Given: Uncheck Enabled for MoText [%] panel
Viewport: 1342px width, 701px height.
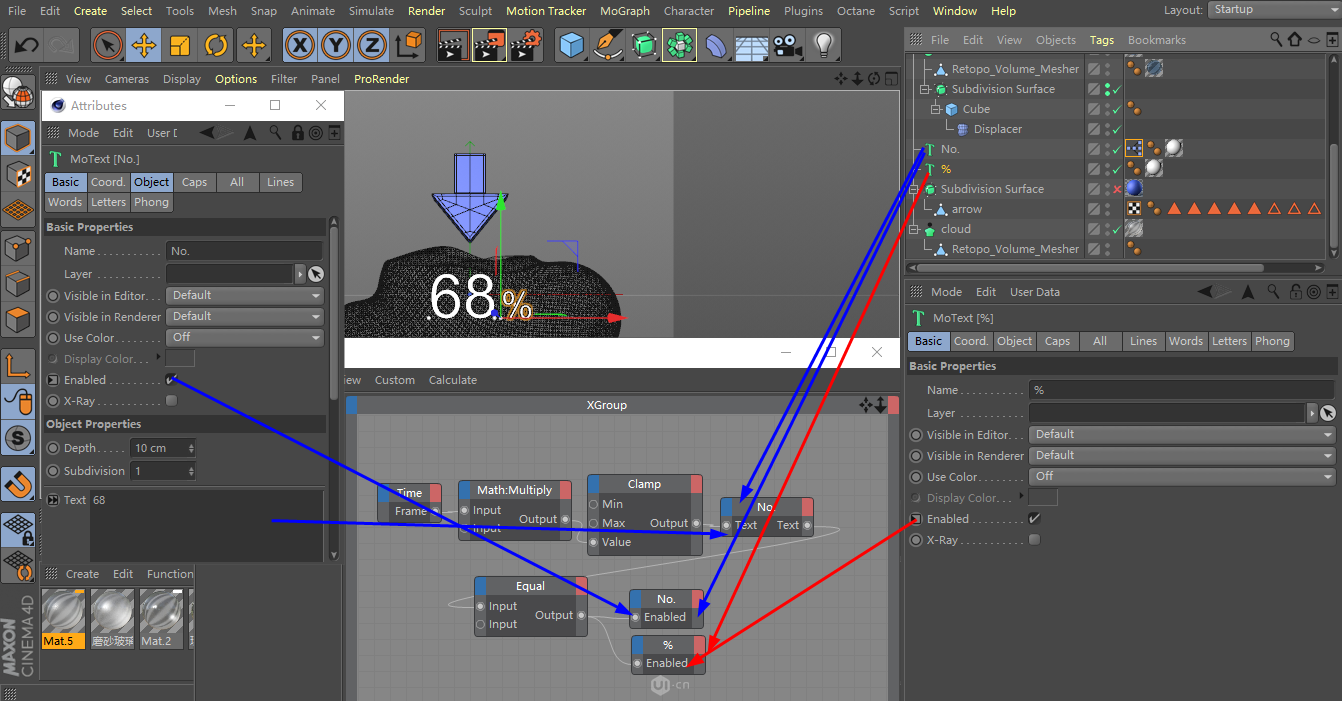Looking at the screenshot, I should pyautogui.click(x=1034, y=519).
